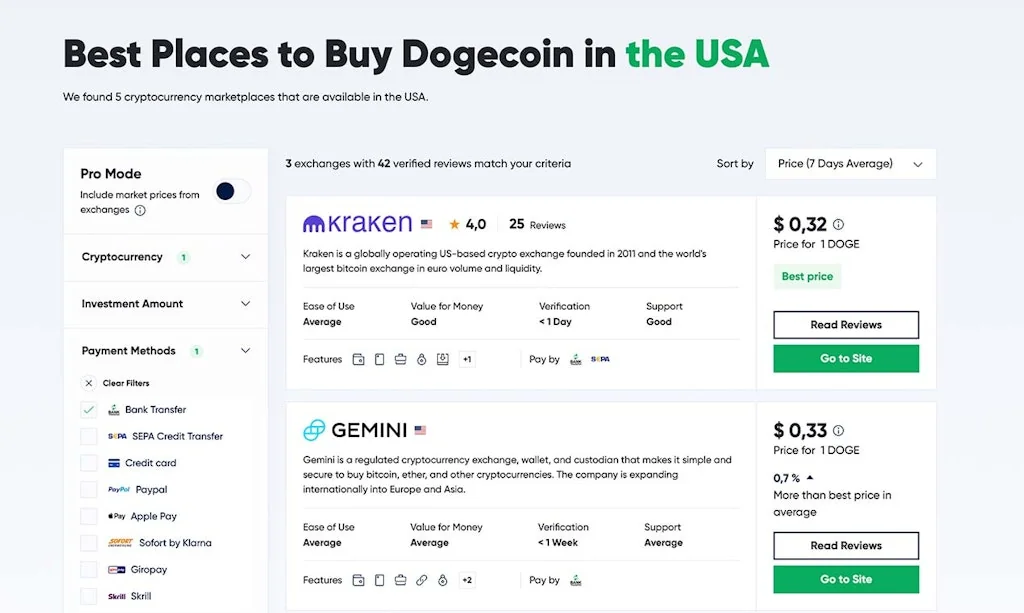Click the wallet feature icon for Kraken
The width and height of the screenshot is (1024, 613).
pos(359,359)
